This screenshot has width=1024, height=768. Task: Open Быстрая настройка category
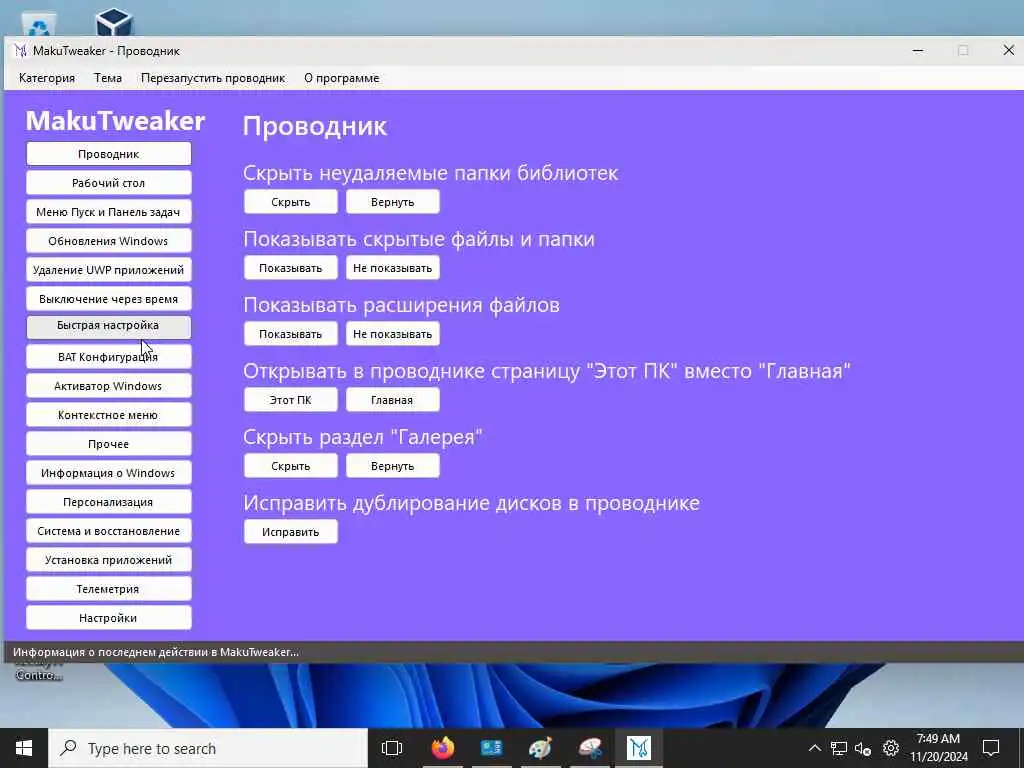(108, 327)
